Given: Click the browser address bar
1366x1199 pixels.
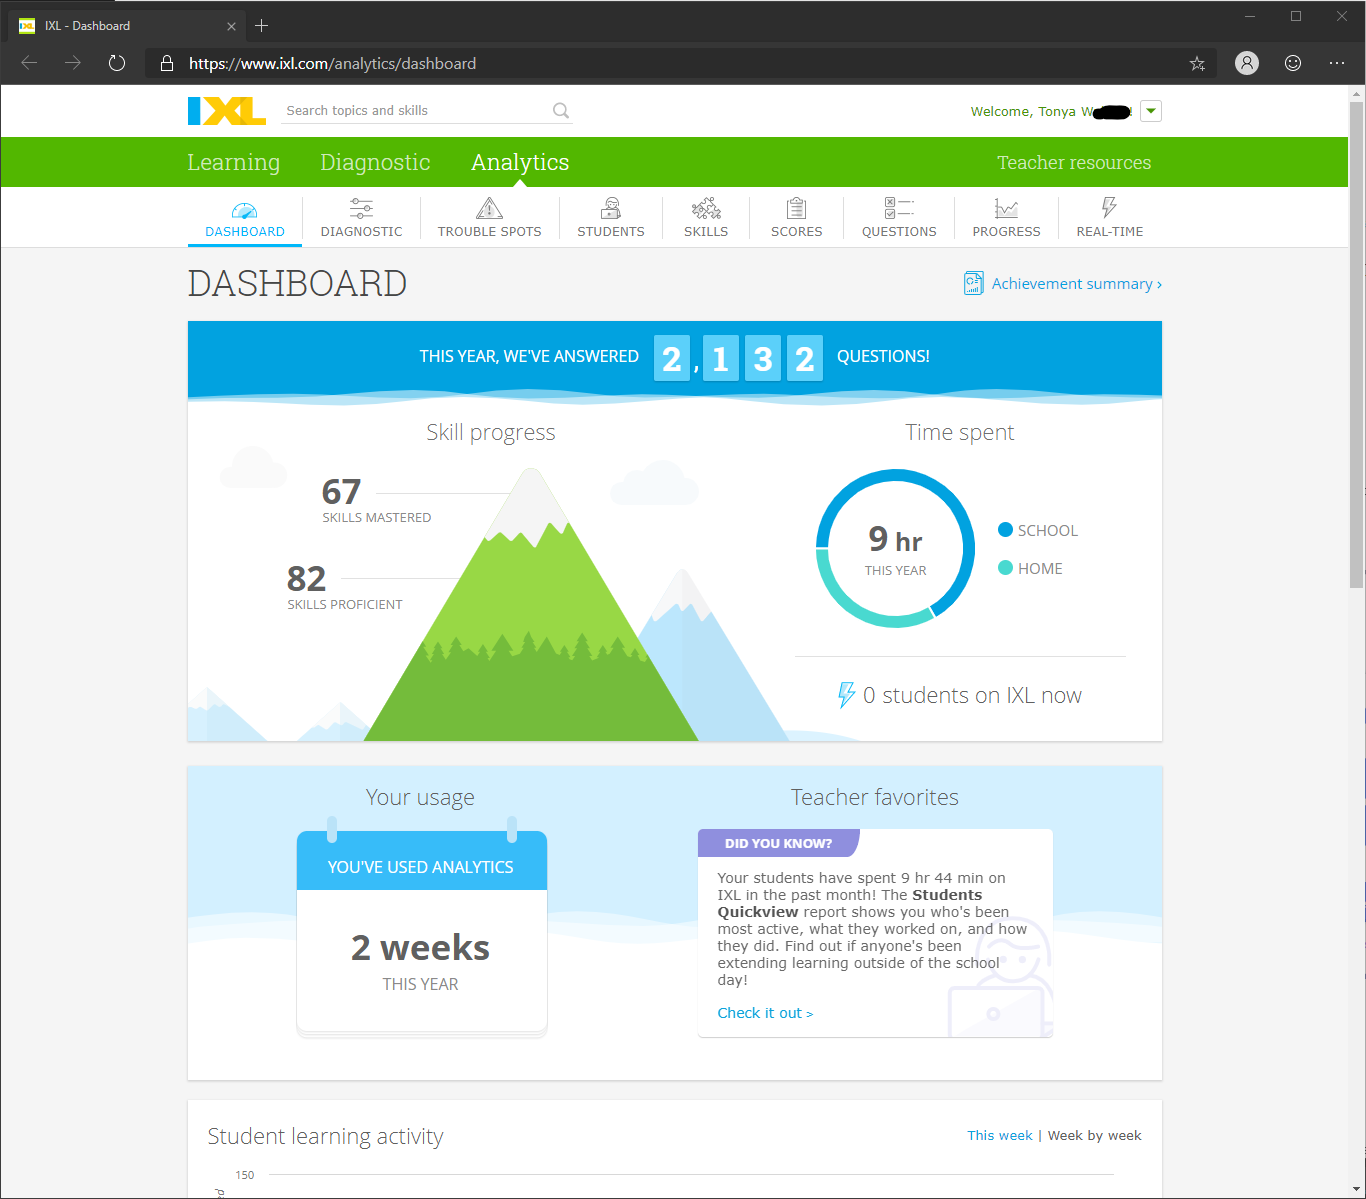Looking at the screenshot, I should pyautogui.click(x=680, y=63).
